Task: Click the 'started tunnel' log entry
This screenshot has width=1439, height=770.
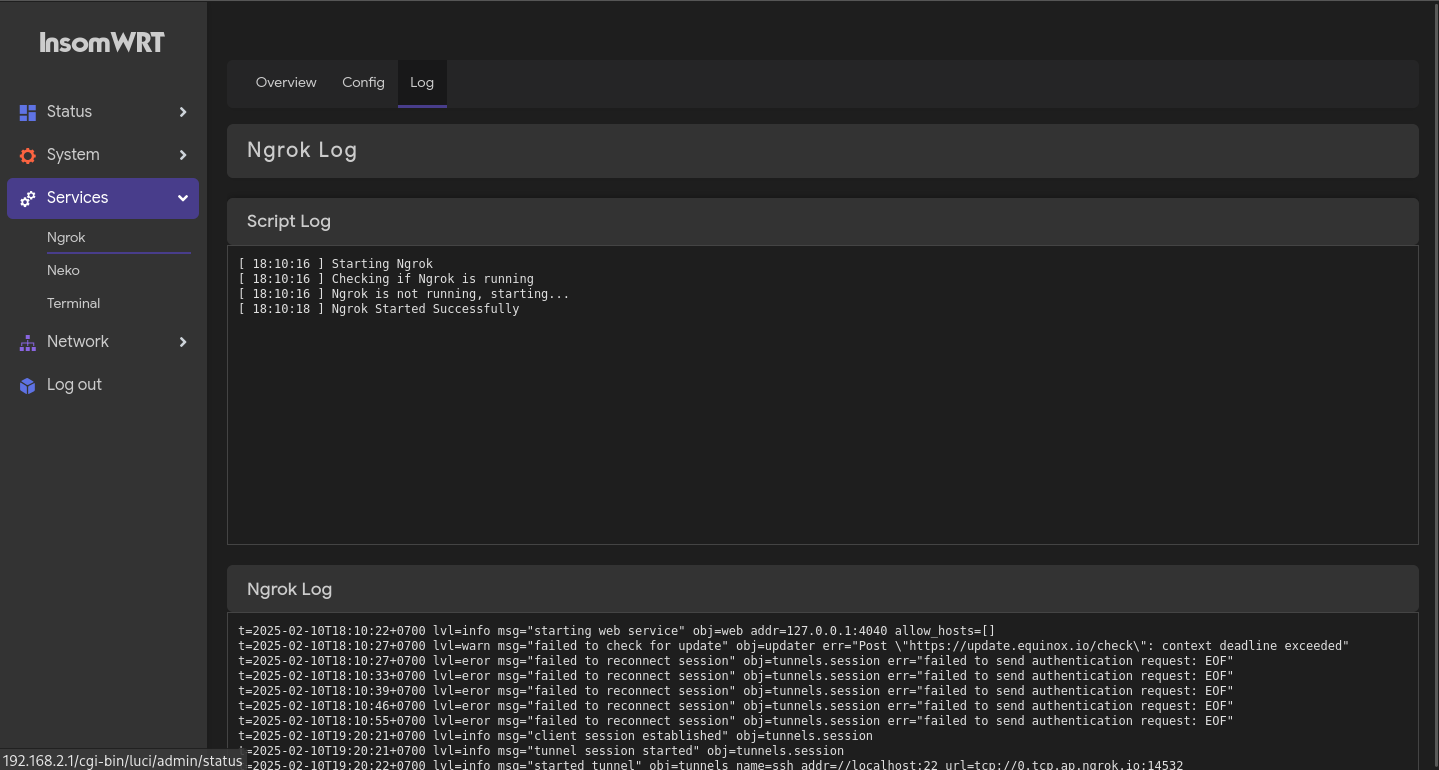Action: click(x=711, y=765)
